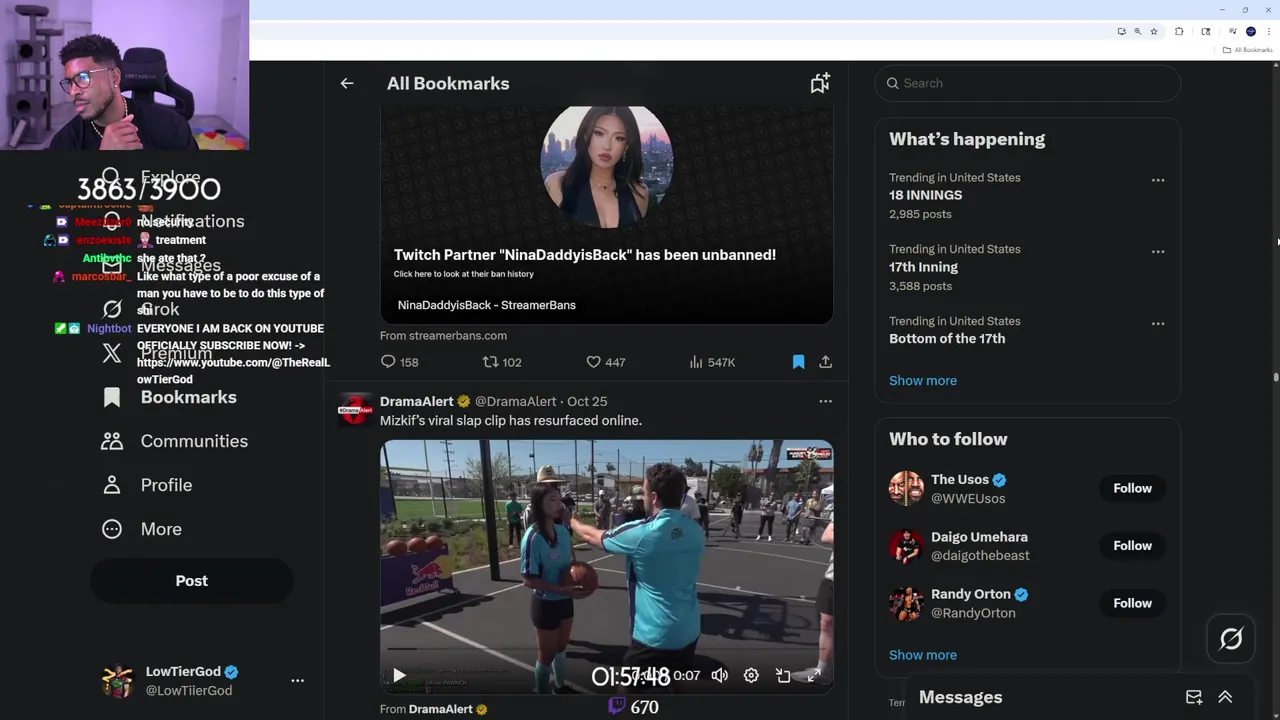1280x720 pixels.
Task: Click the browser profile avatar icon
Action: 1250,32
